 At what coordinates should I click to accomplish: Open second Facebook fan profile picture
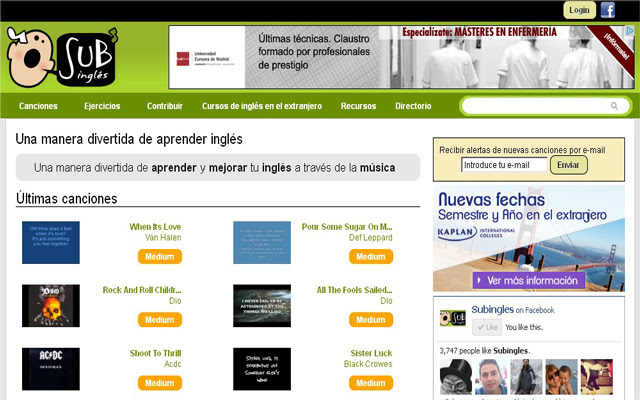tap(491, 377)
